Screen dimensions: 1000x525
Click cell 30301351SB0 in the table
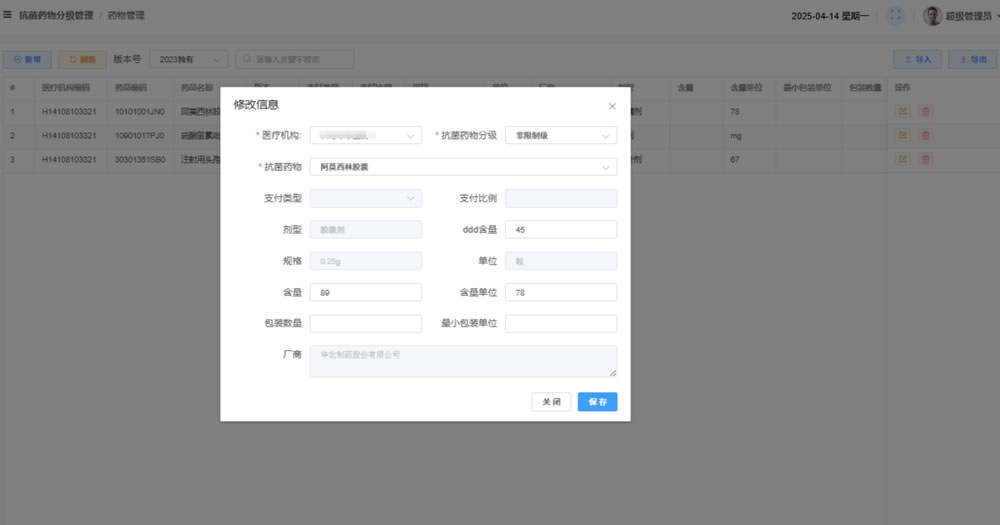[140, 159]
